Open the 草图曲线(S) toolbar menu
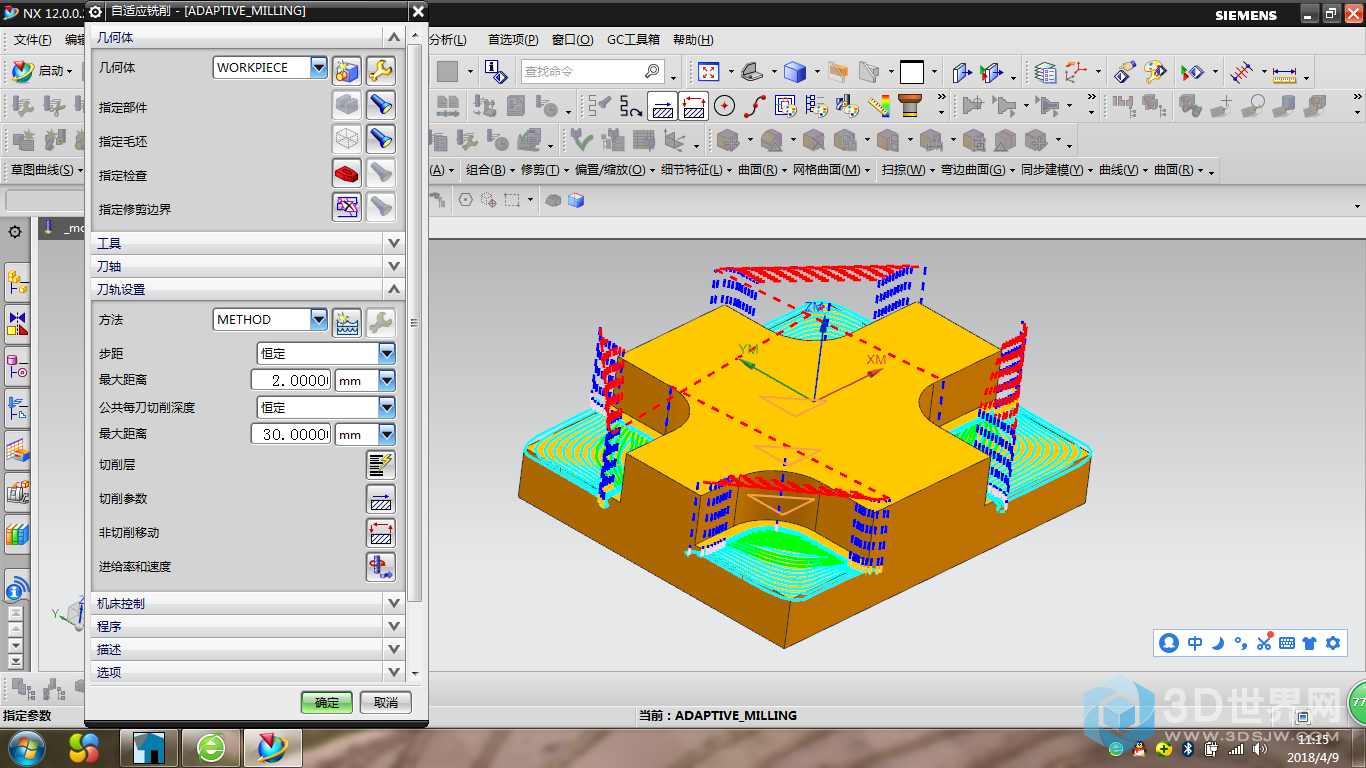The height and width of the screenshot is (768, 1366). [x=47, y=170]
